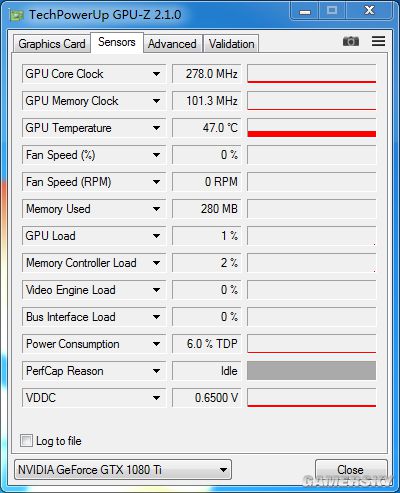Open the Advanced tab

click(x=172, y=44)
